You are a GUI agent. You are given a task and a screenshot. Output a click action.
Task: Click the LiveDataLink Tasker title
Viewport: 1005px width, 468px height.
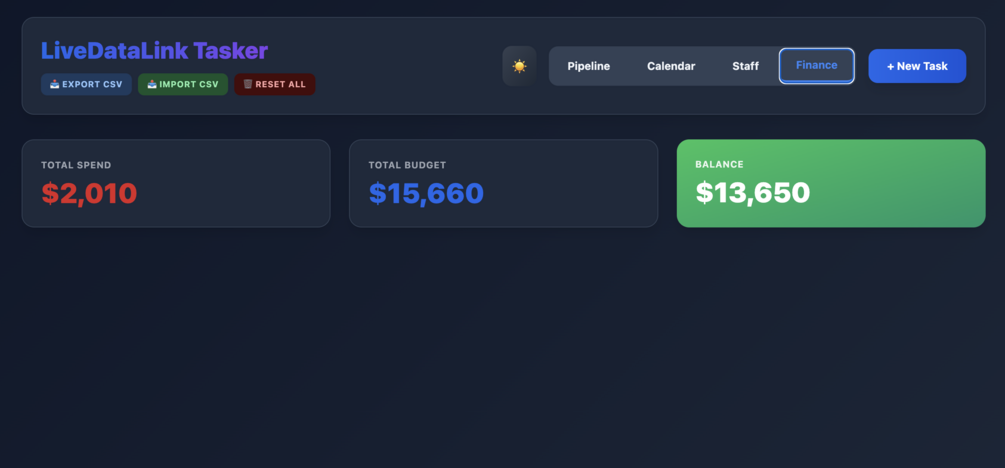[154, 50]
